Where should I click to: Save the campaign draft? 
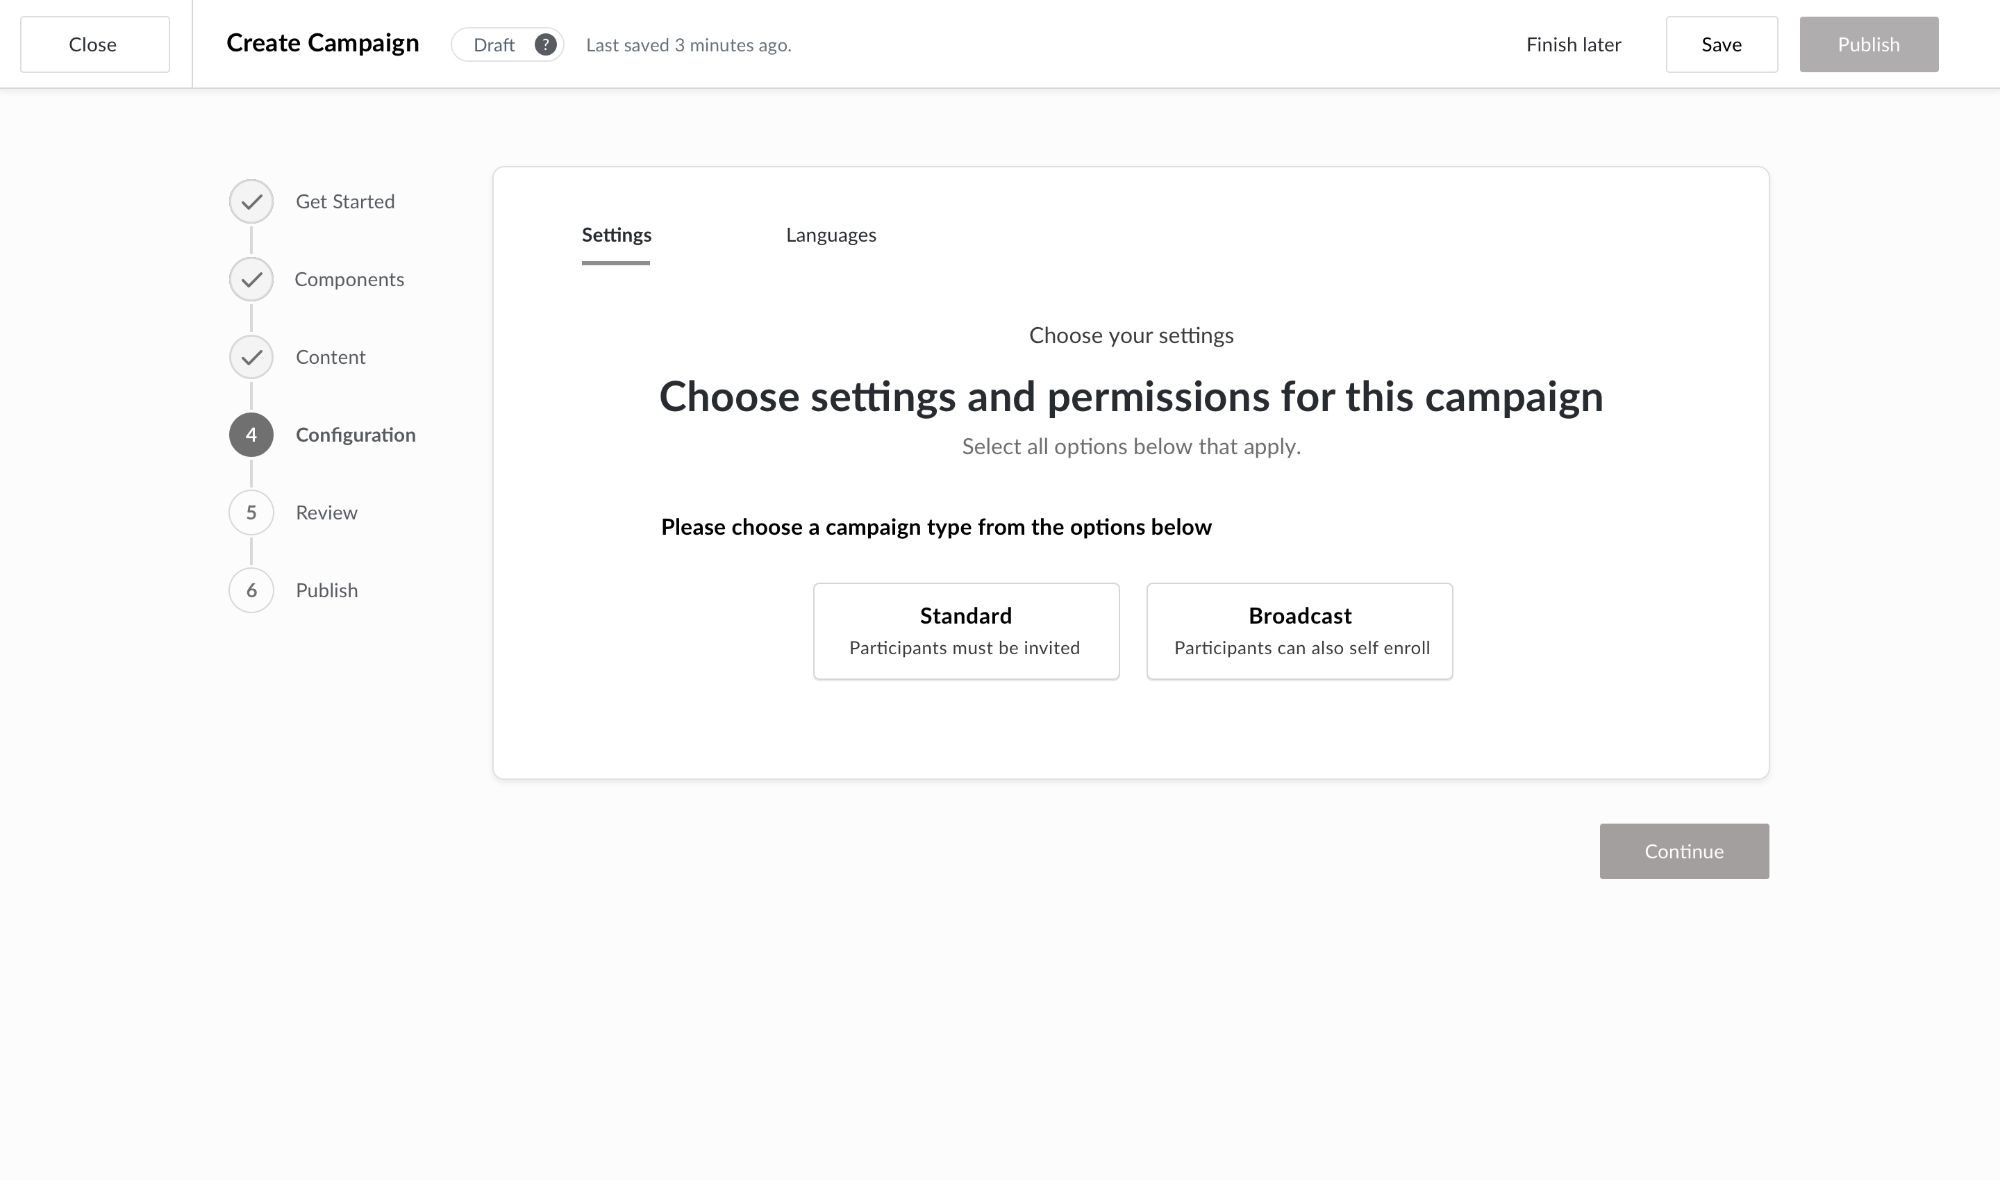pos(1721,45)
